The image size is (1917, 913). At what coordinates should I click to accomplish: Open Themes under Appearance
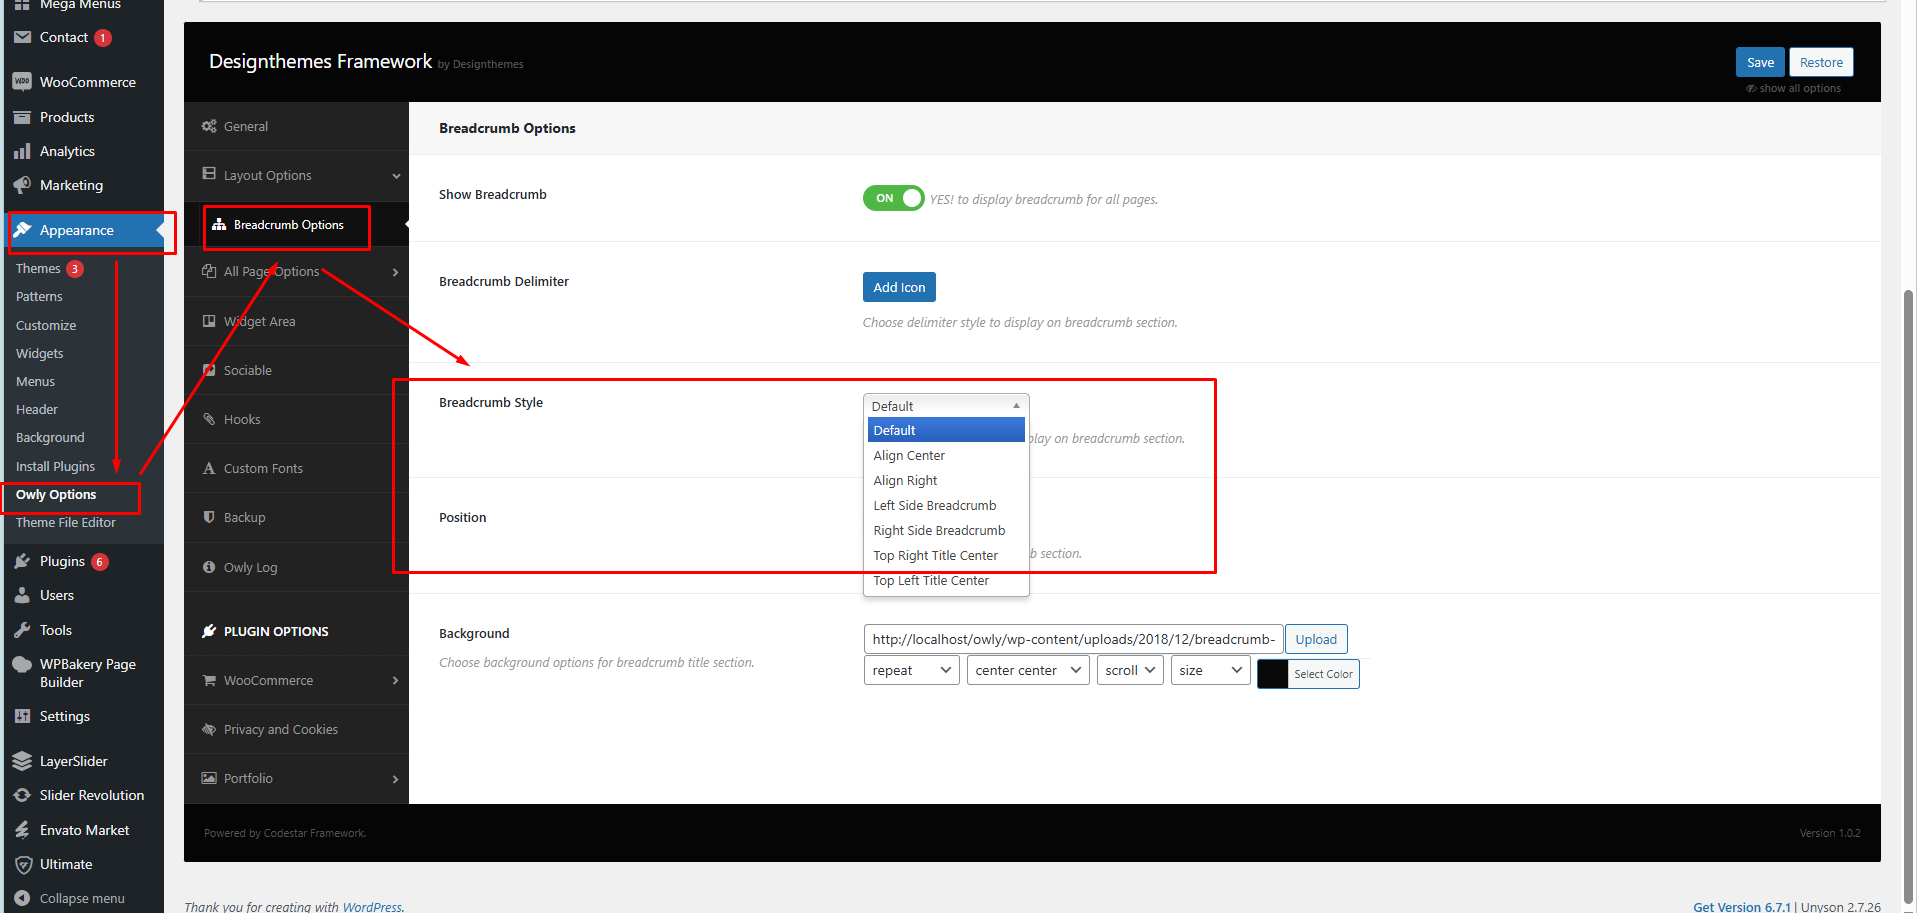pyautogui.click(x=38, y=268)
